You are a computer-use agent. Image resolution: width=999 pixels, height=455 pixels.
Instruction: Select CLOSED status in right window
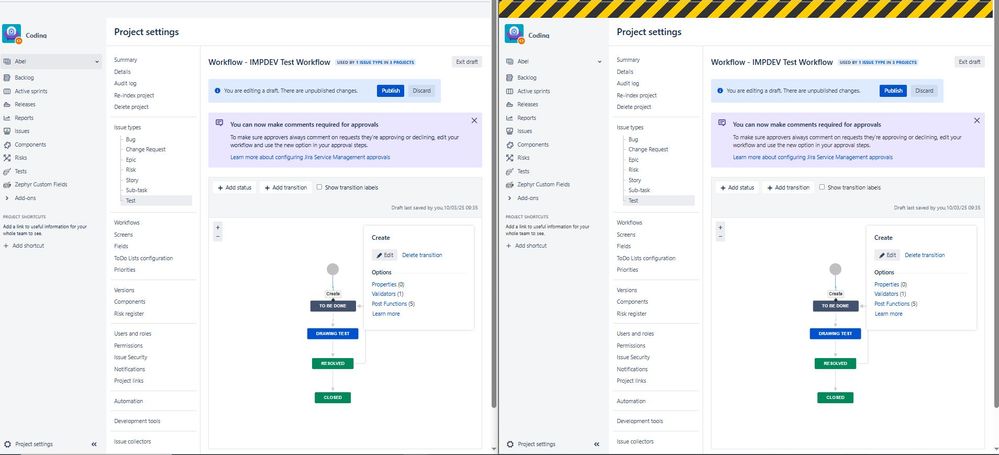(835, 397)
